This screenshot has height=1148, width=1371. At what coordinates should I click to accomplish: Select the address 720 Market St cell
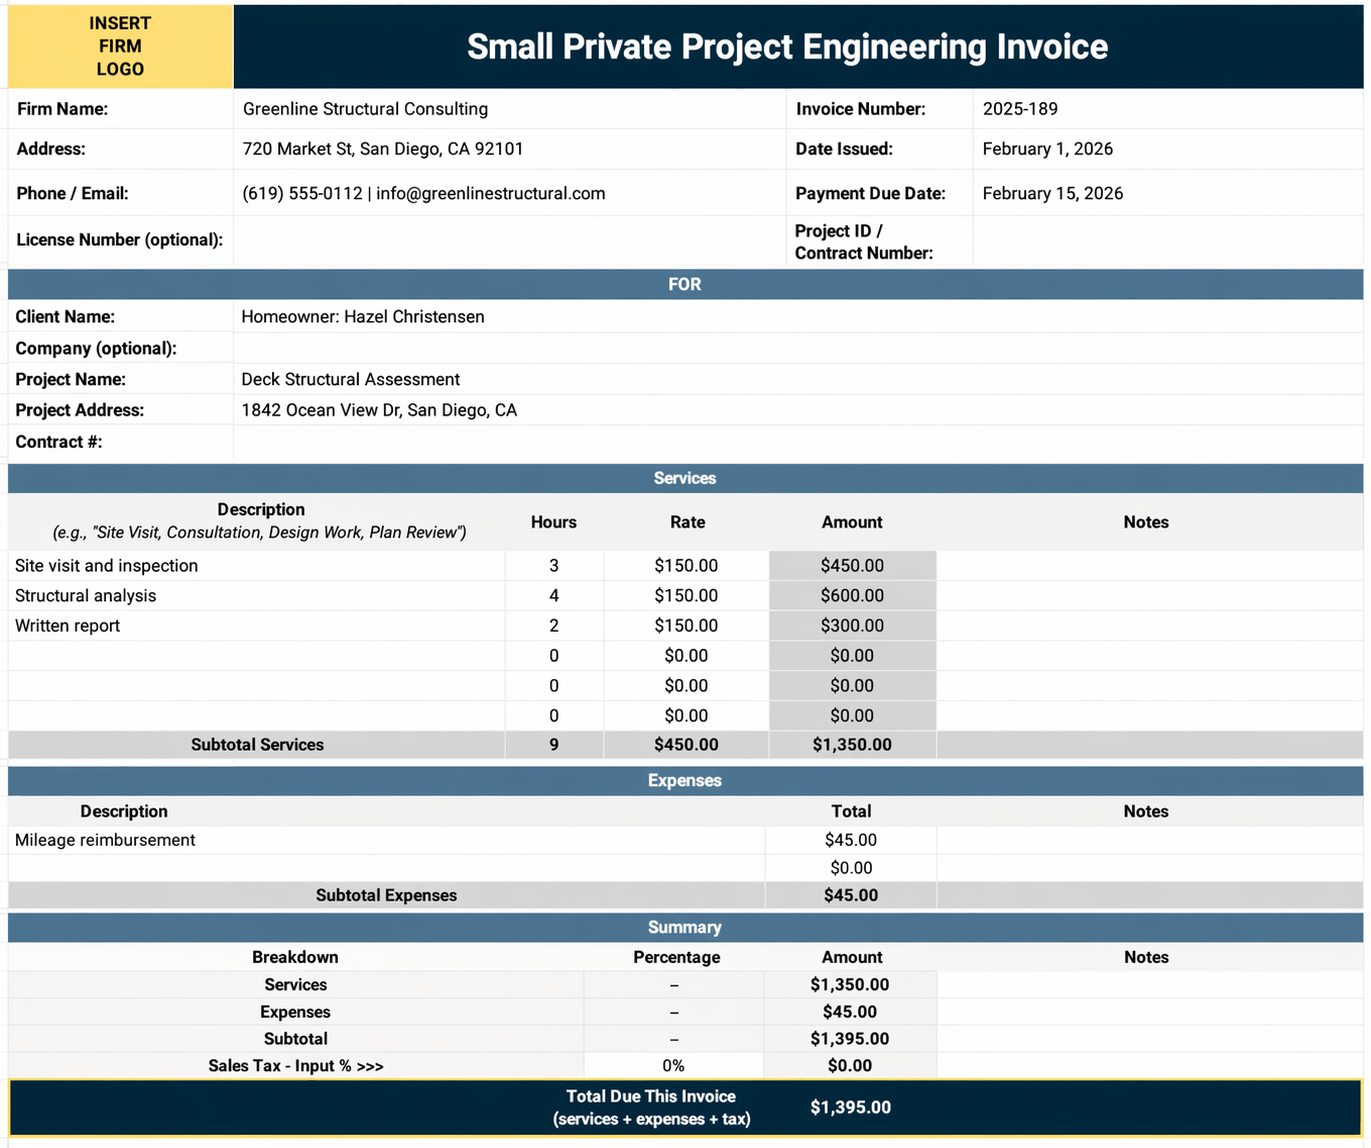(510, 149)
